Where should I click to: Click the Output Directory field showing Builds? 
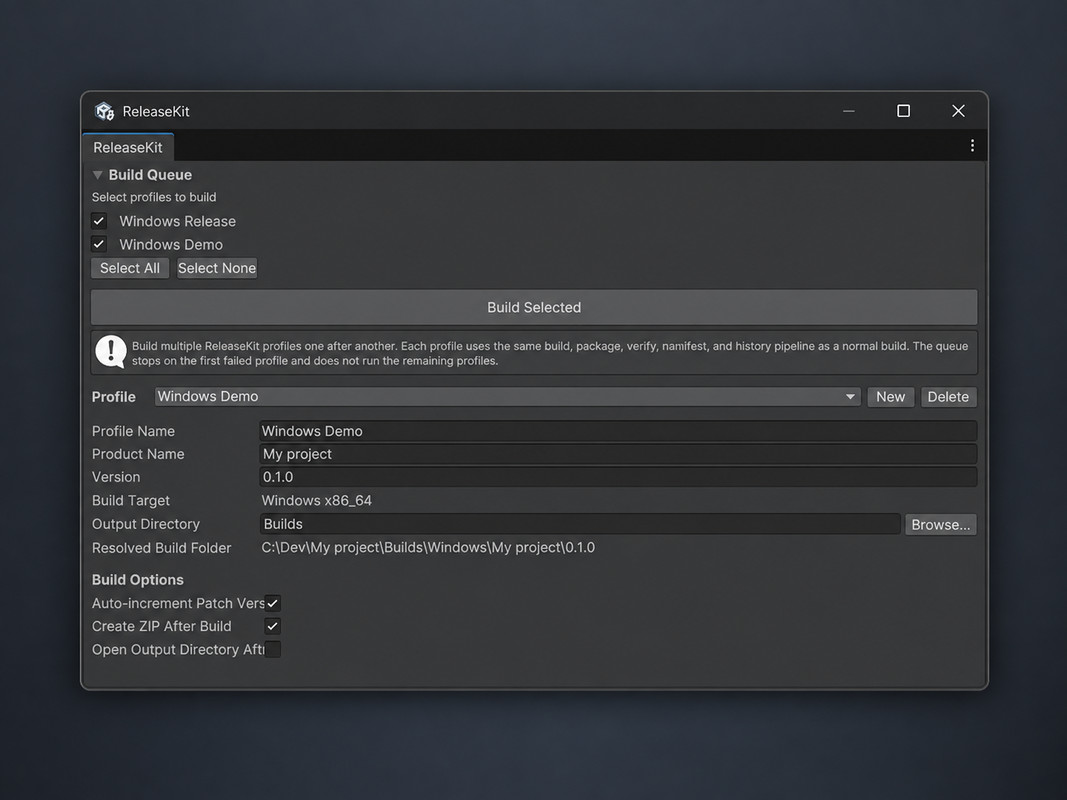[x=580, y=524]
